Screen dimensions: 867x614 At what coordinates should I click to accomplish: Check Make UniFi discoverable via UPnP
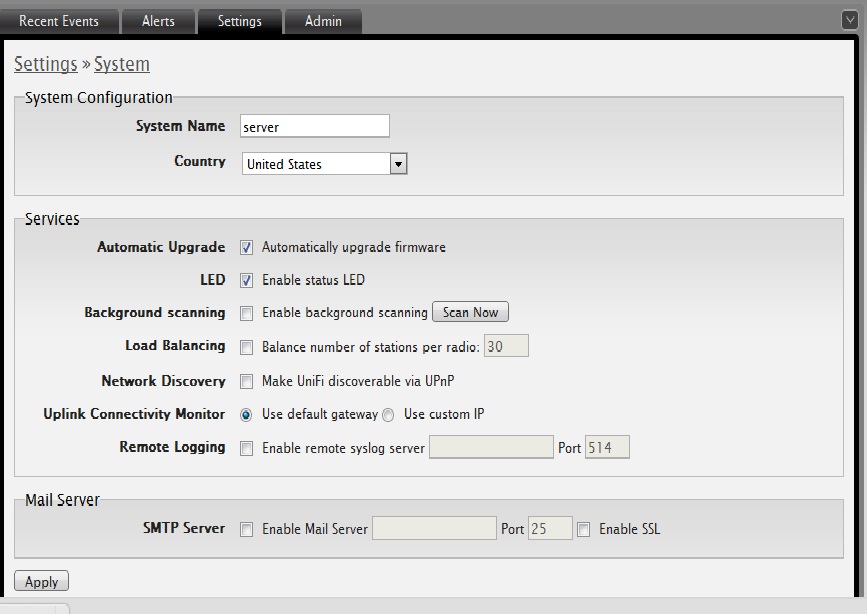tap(247, 382)
